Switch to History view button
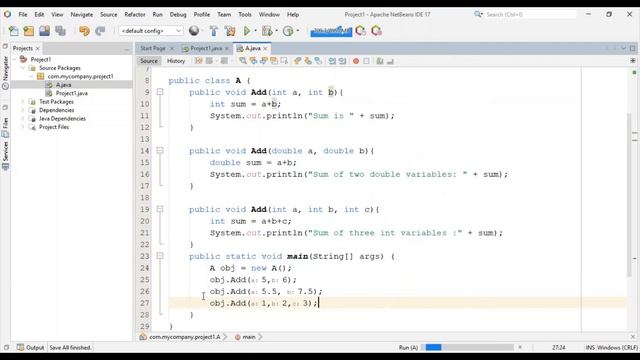The height and width of the screenshot is (360, 640). [x=176, y=61]
